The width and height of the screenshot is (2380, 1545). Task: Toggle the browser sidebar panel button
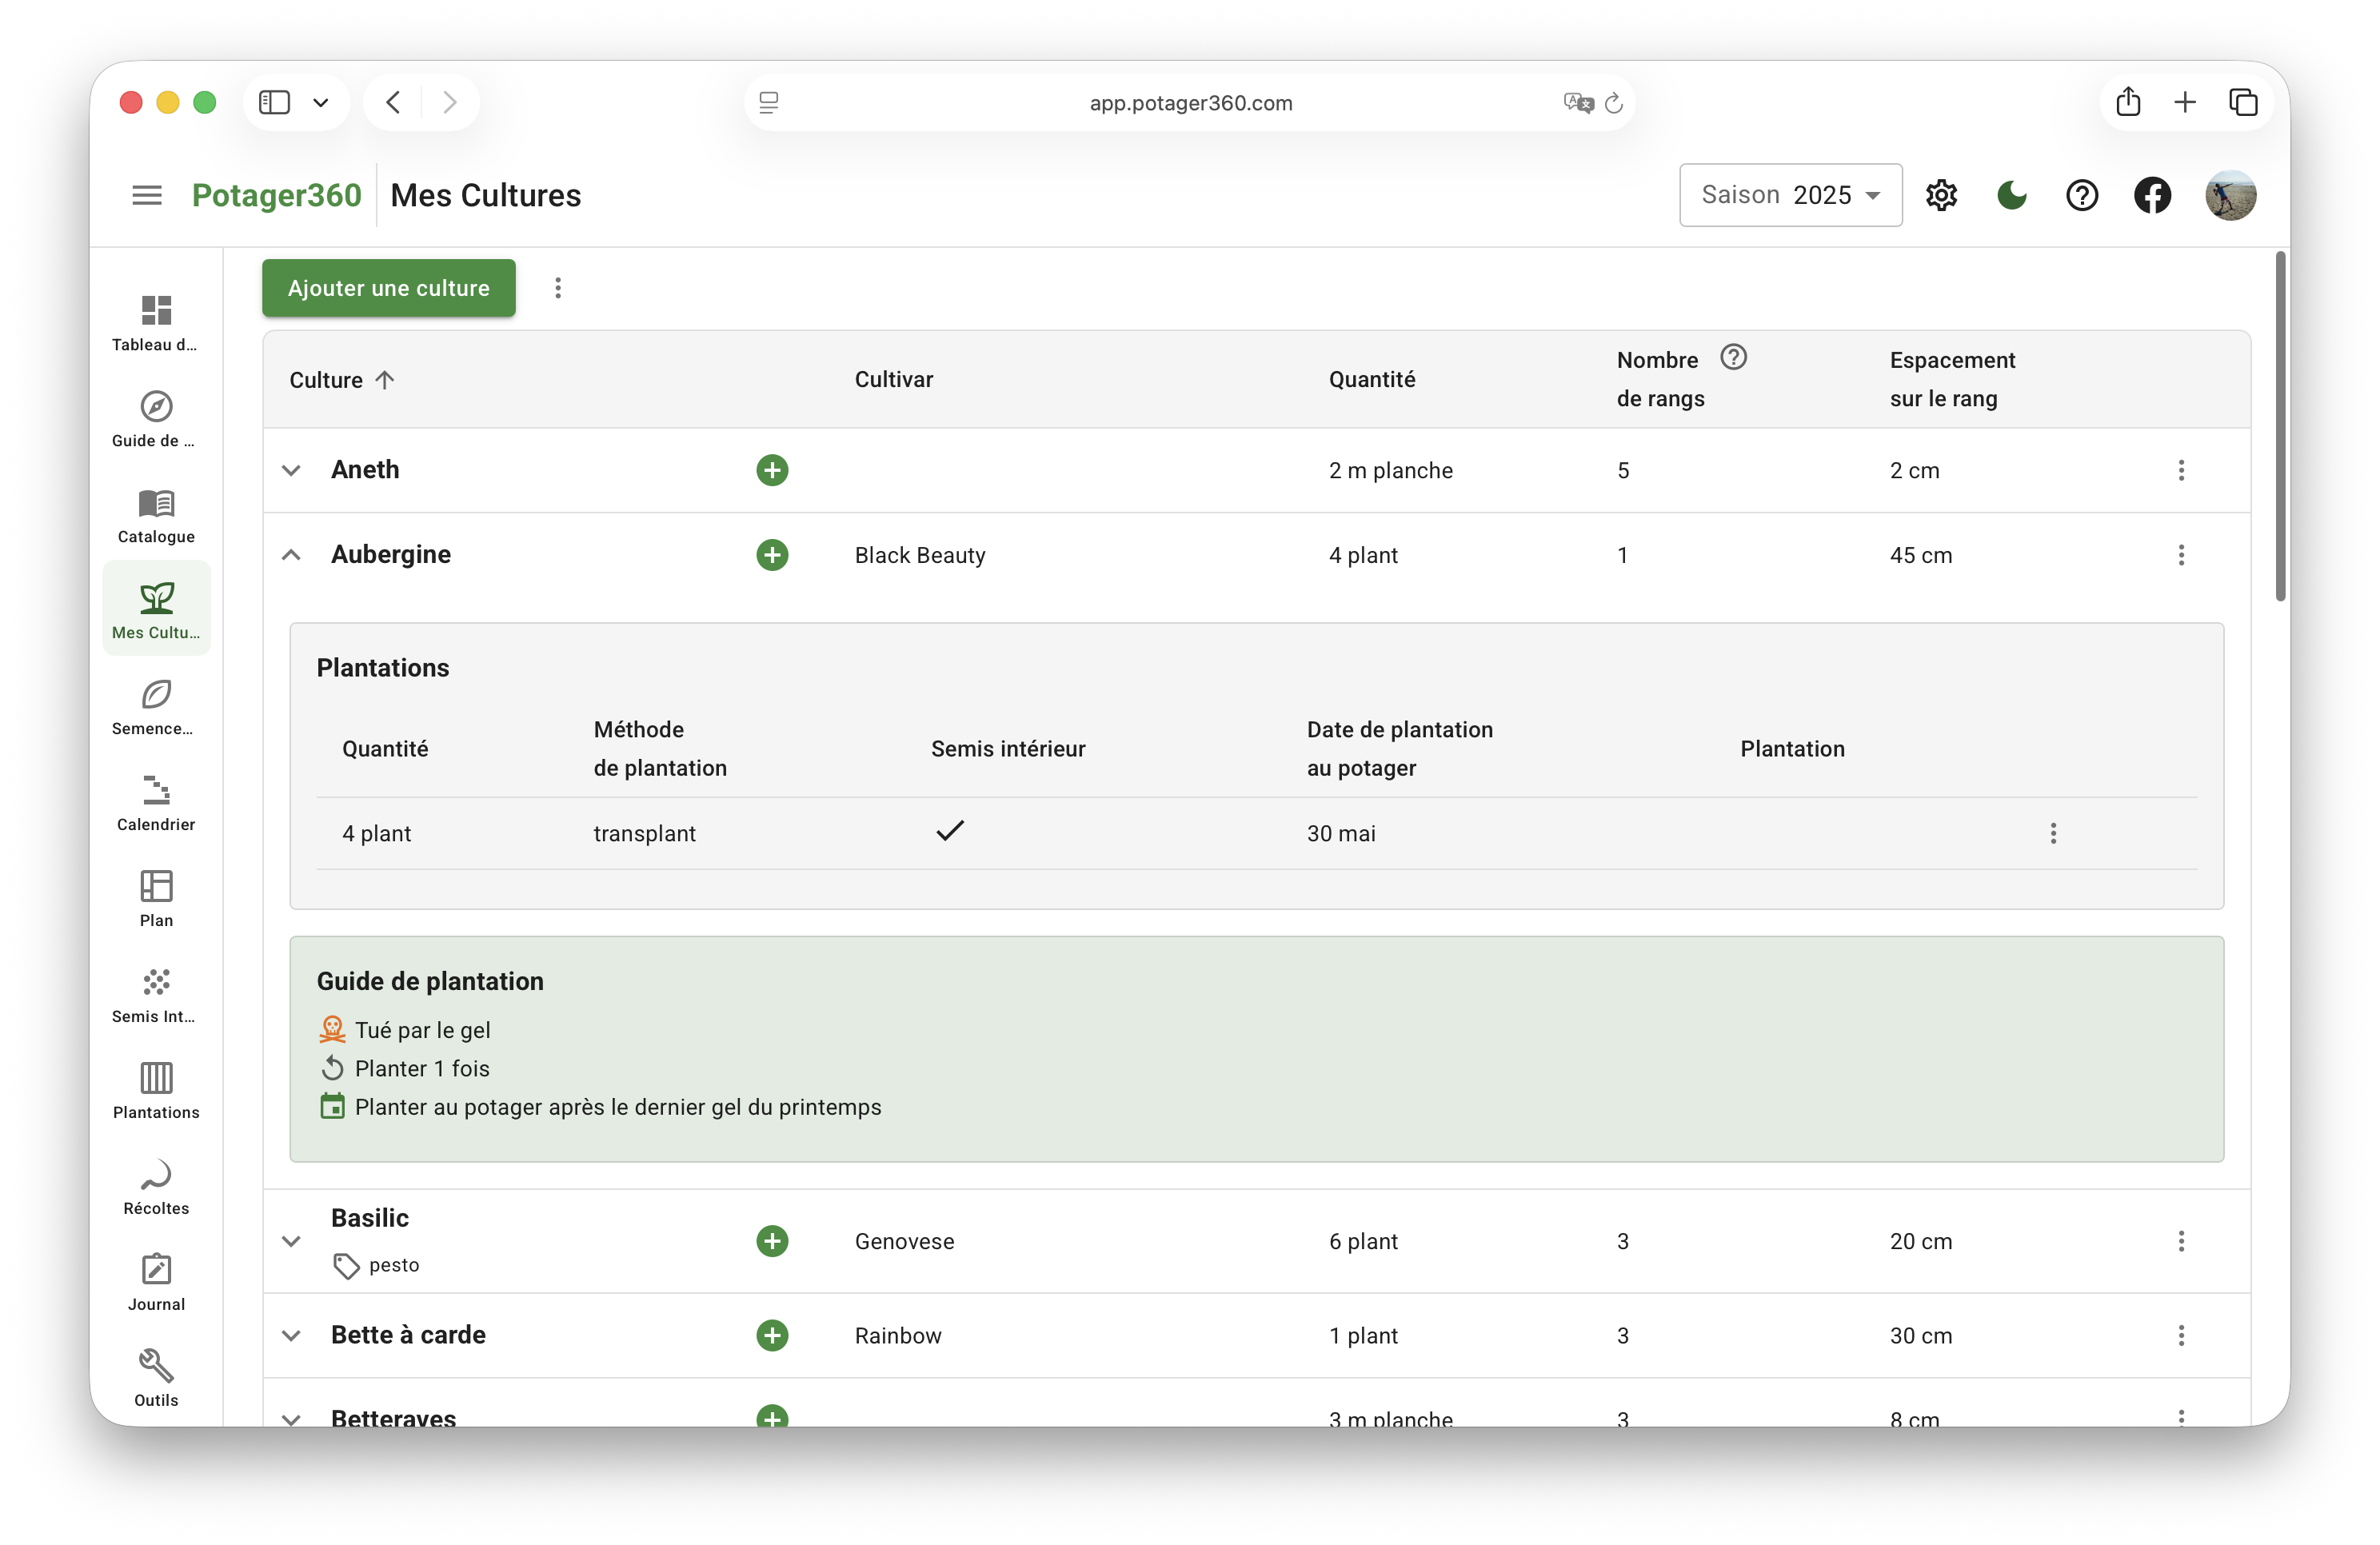click(x=275, y=102)
